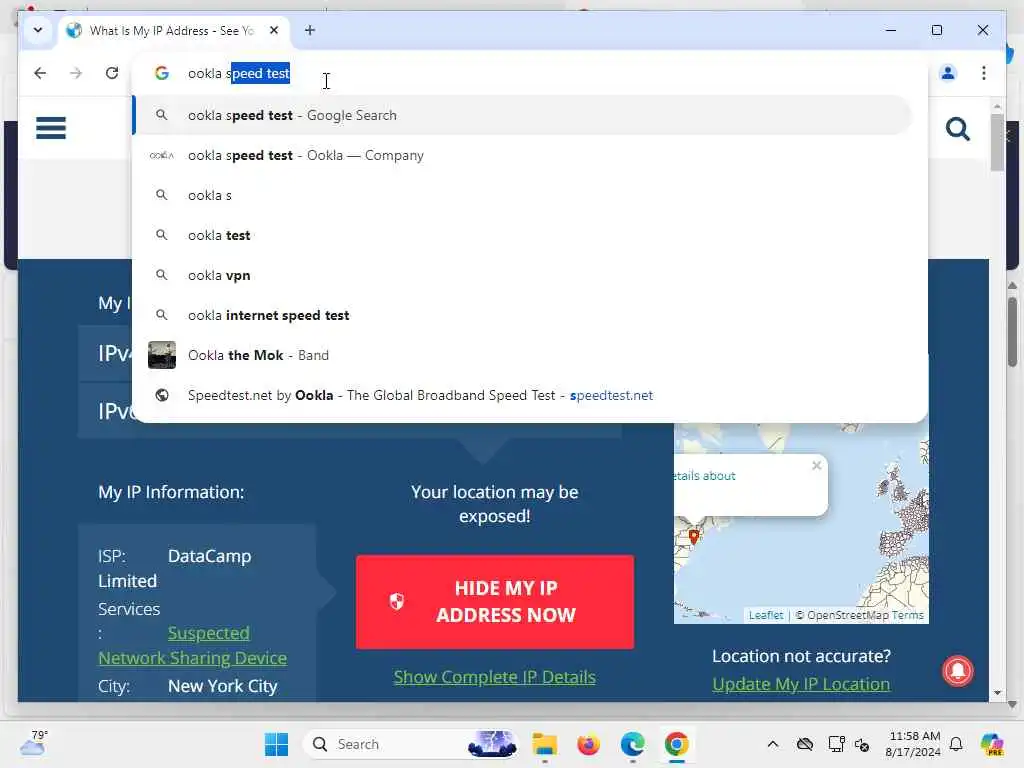The image size is (1024, 768).
Task: Open the Windows Start menu
Action: tap(276, 744)
